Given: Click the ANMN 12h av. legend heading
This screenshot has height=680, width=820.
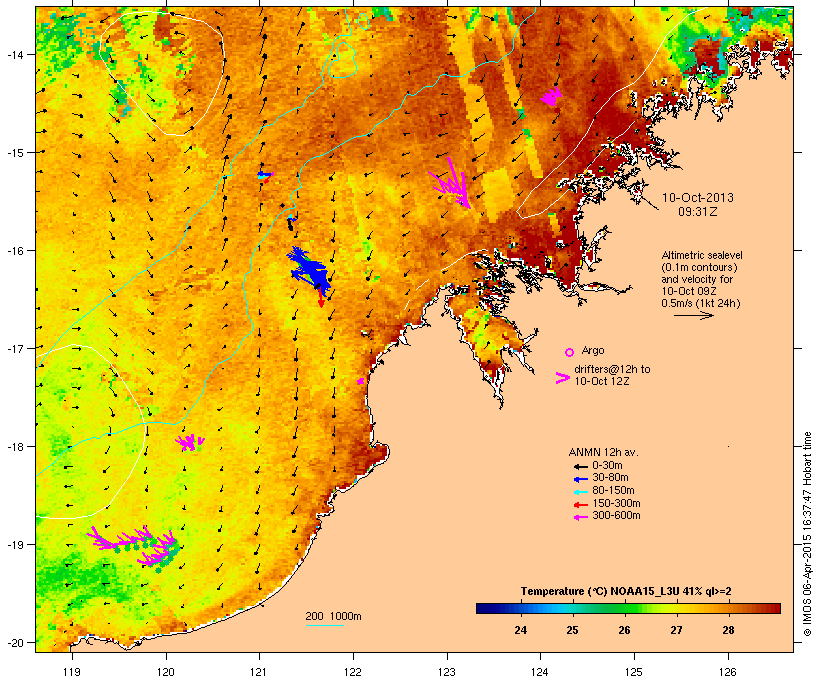Looking at the screenshot, I should point(603,452).
